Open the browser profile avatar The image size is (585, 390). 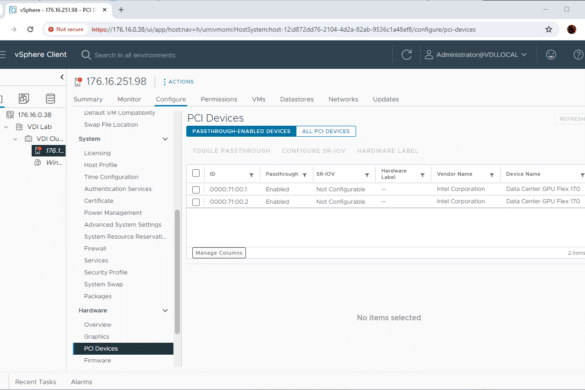click(x=571, y=29)
